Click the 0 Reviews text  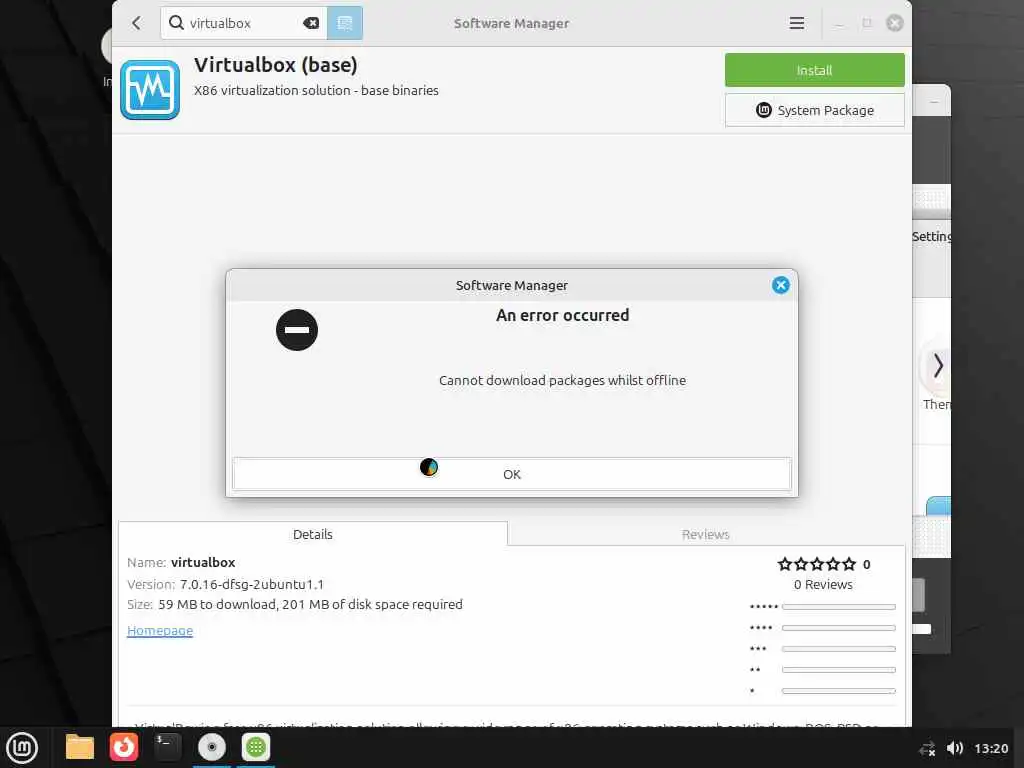click(823, 584)
